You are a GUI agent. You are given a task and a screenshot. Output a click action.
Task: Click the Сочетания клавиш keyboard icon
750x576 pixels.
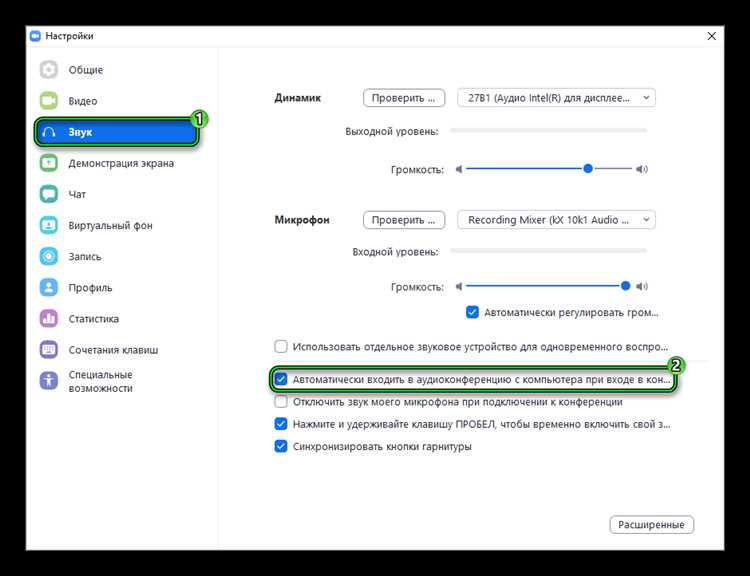pos(49,350)
